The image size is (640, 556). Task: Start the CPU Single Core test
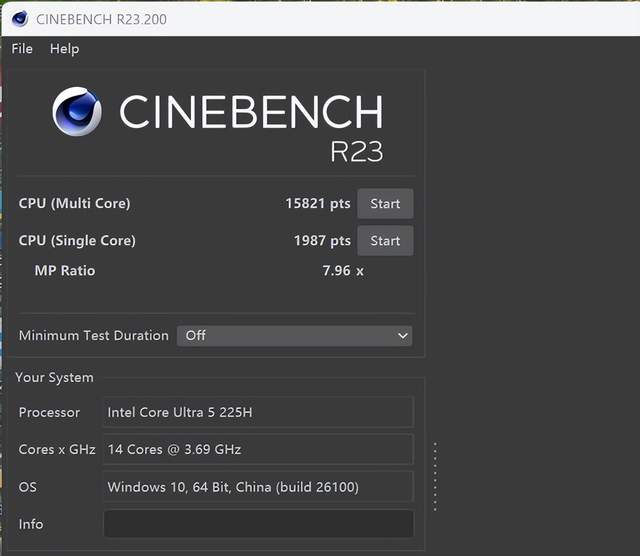pos(385,241)
